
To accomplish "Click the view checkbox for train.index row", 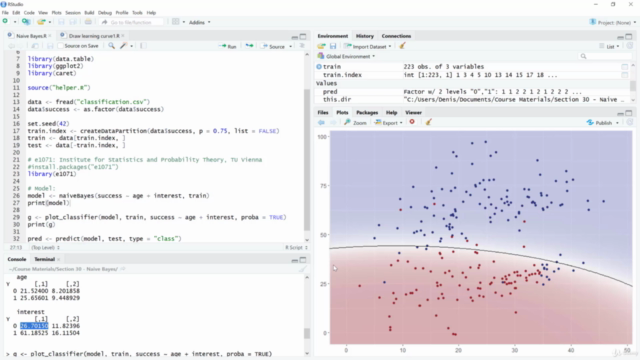I will point(625,75).
